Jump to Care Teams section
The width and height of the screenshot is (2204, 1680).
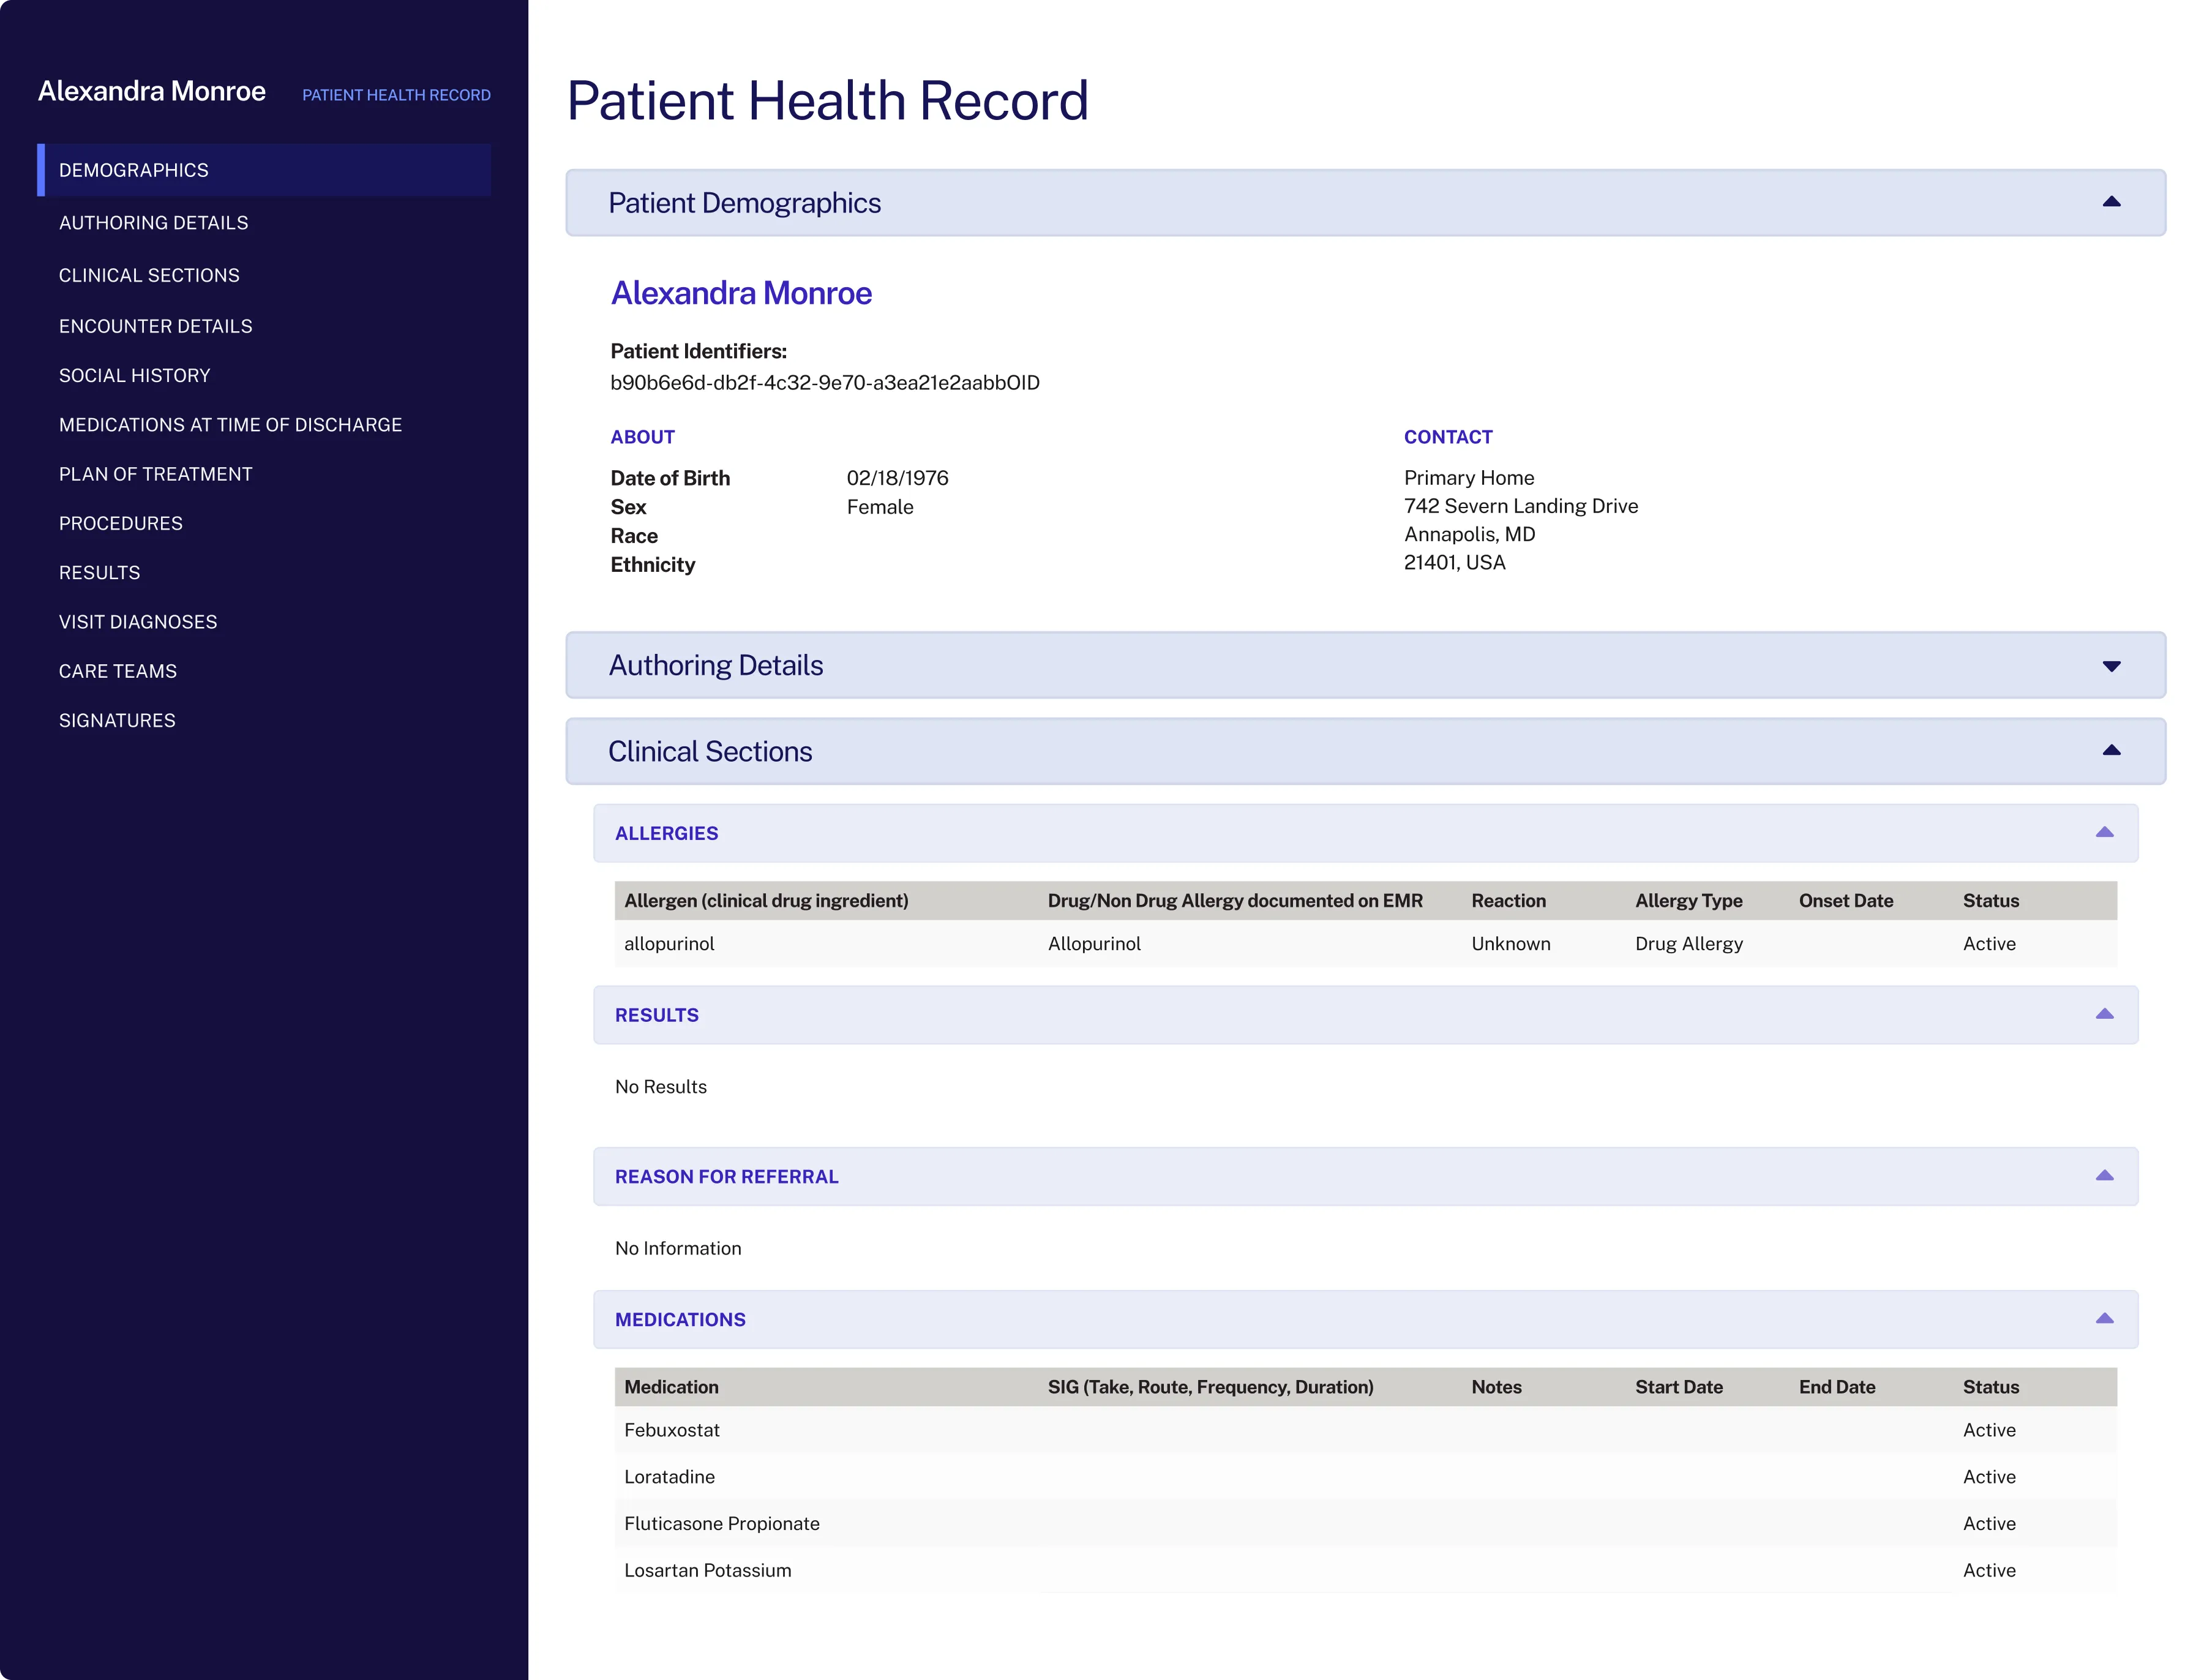point(117,671)
